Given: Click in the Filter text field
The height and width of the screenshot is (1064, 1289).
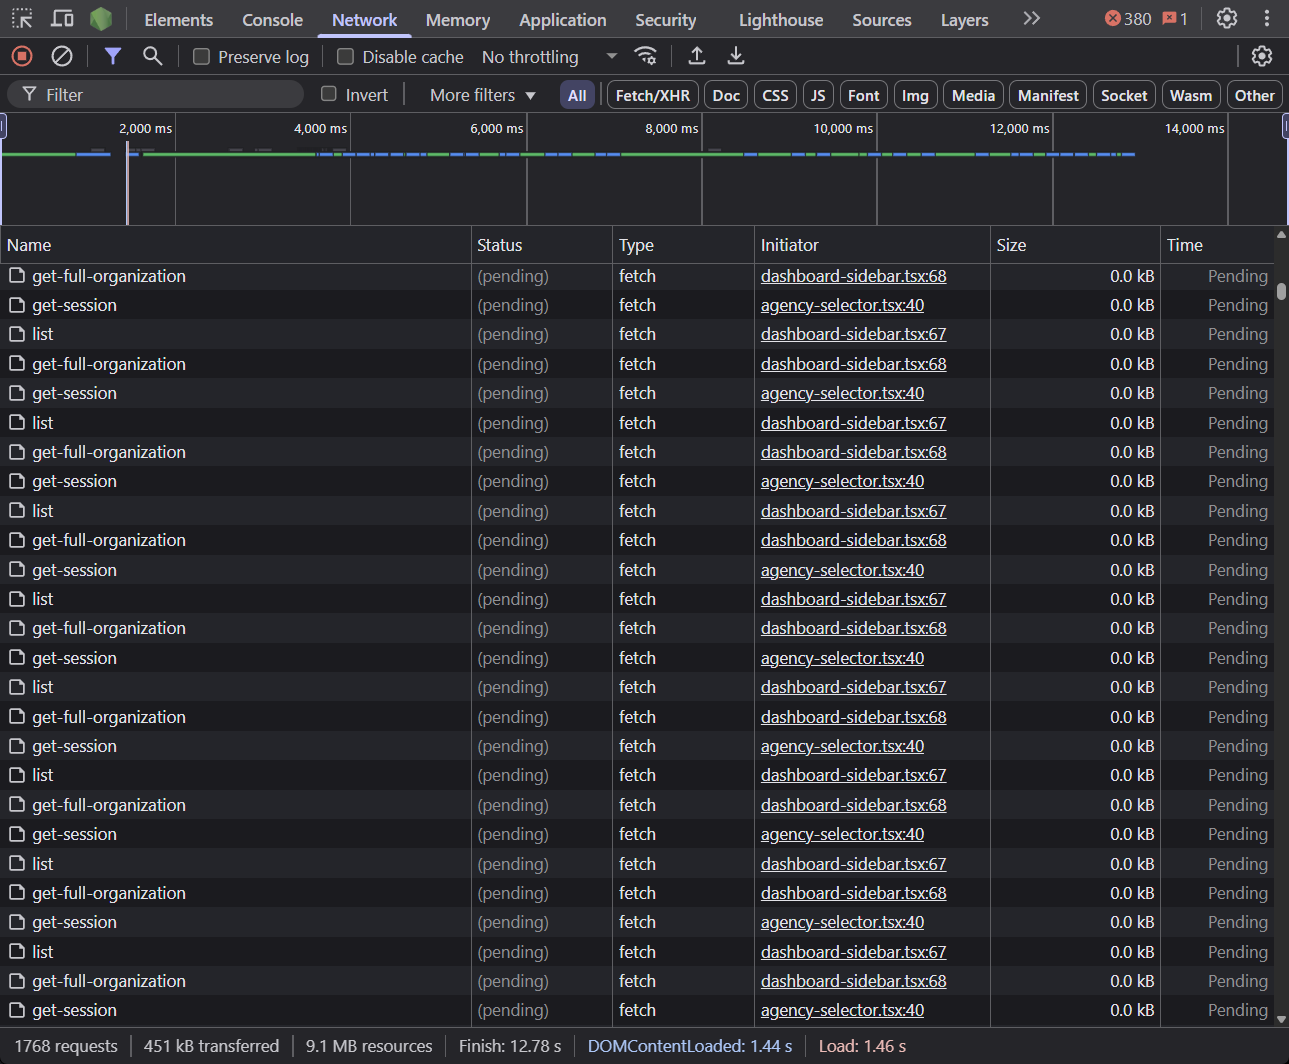Looking at the screenshot, I should (156, 94).
